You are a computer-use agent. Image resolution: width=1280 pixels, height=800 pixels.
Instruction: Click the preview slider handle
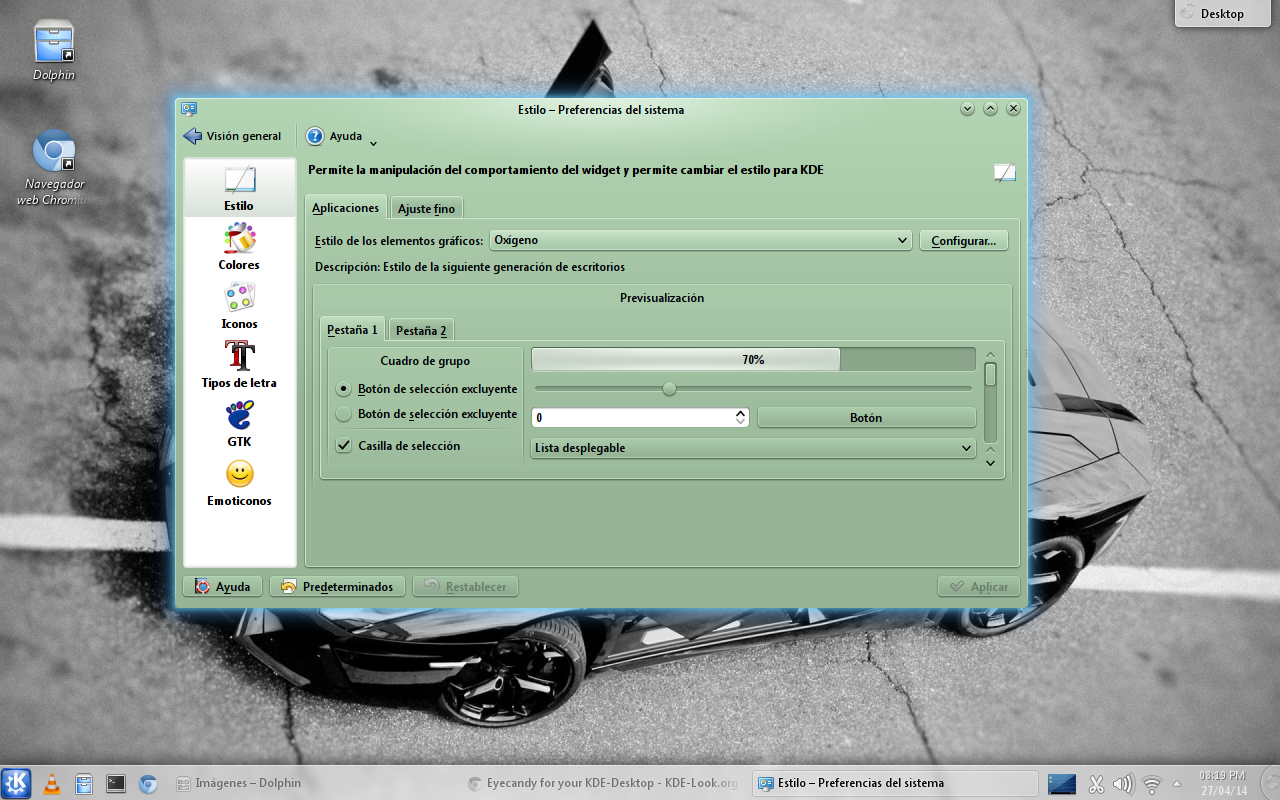point(669,388)
